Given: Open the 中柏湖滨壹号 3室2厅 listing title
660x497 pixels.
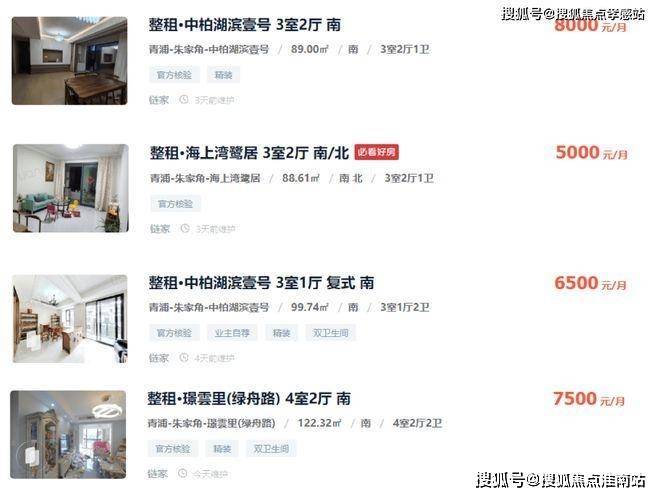Looking at the screenshot, I should point(245,25).
